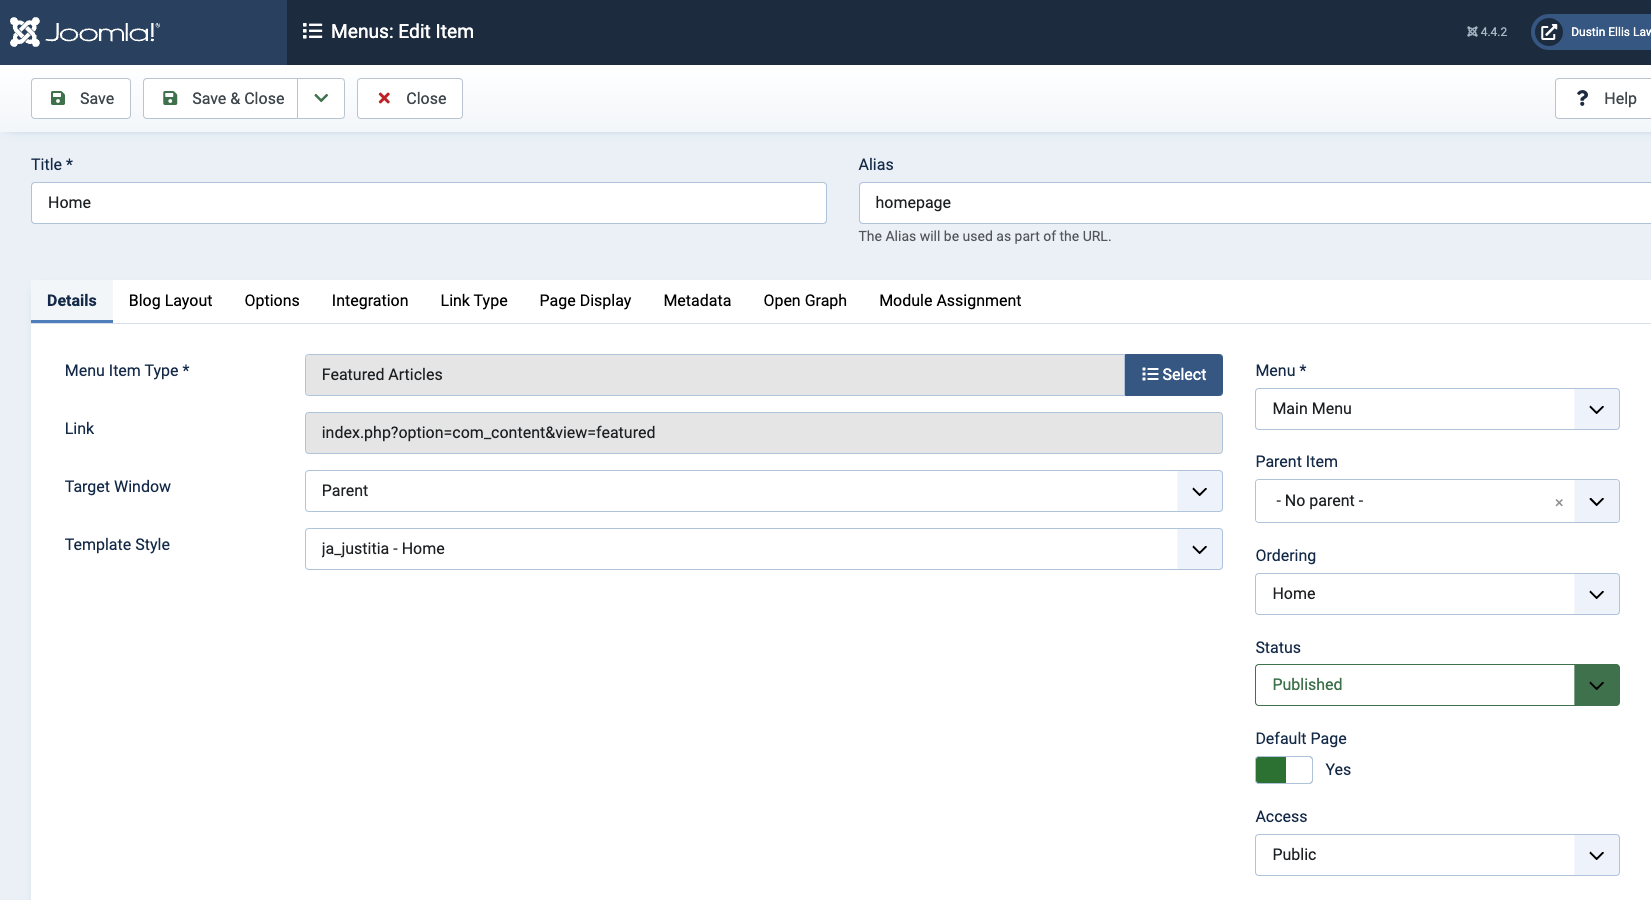Click the menu list icon beside page title
Screen dimensions: 1651x900
pos(312,32)
